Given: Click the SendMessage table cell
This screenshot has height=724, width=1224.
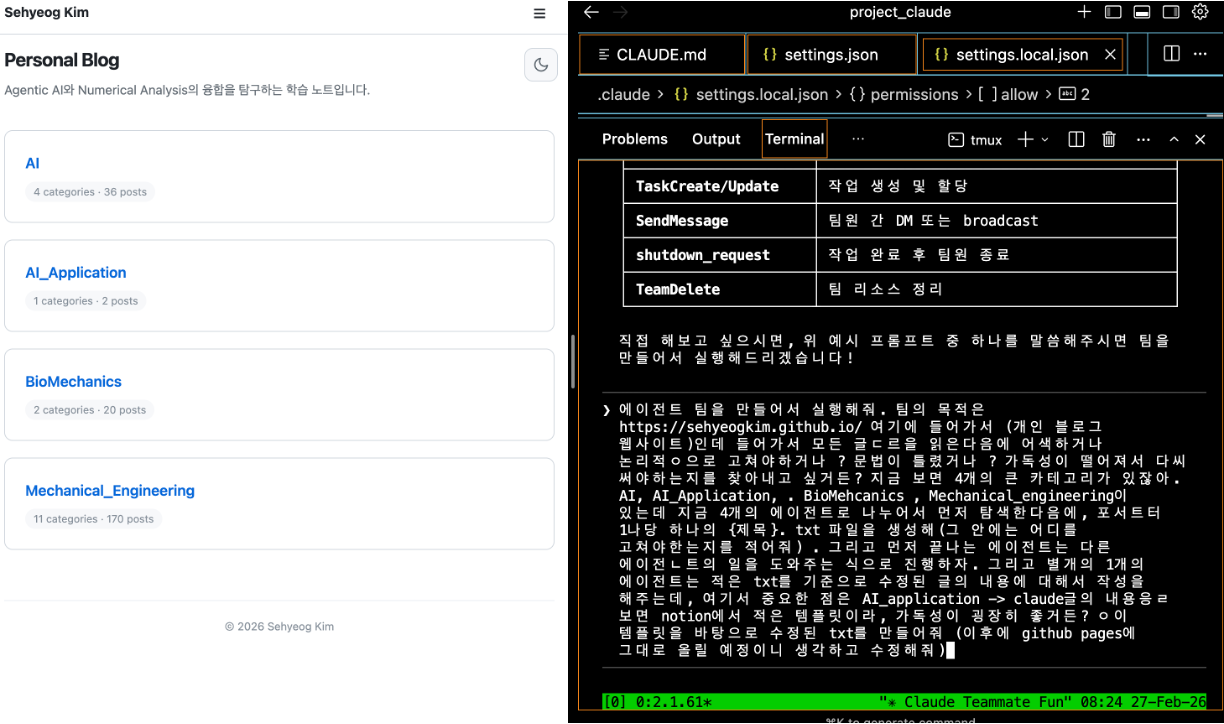Looking at the screenshot, I should click(x=720, y=220).
